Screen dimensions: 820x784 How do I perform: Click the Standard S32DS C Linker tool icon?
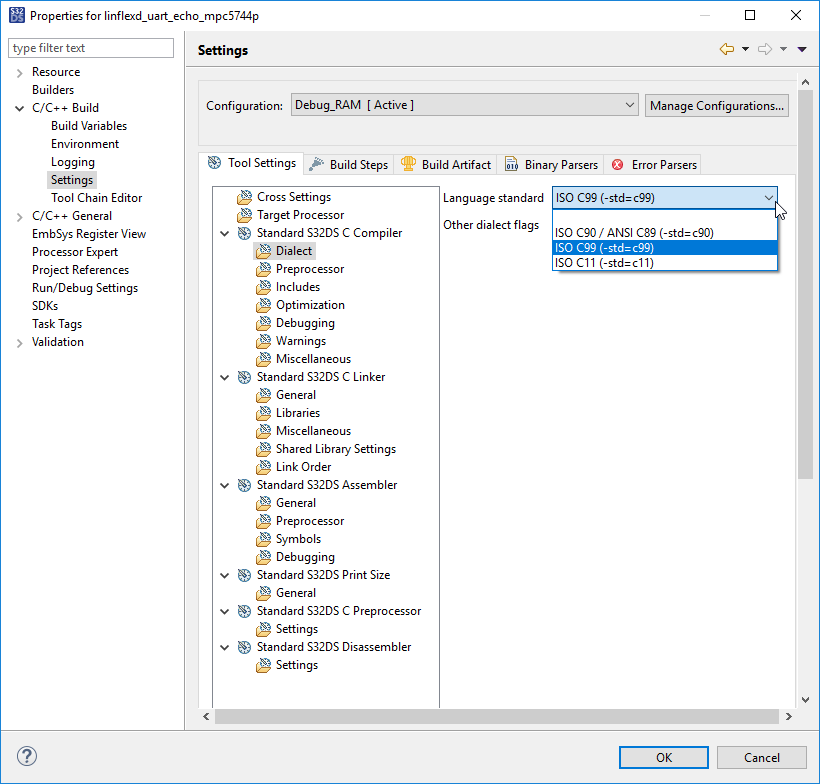tap(244, 377)
